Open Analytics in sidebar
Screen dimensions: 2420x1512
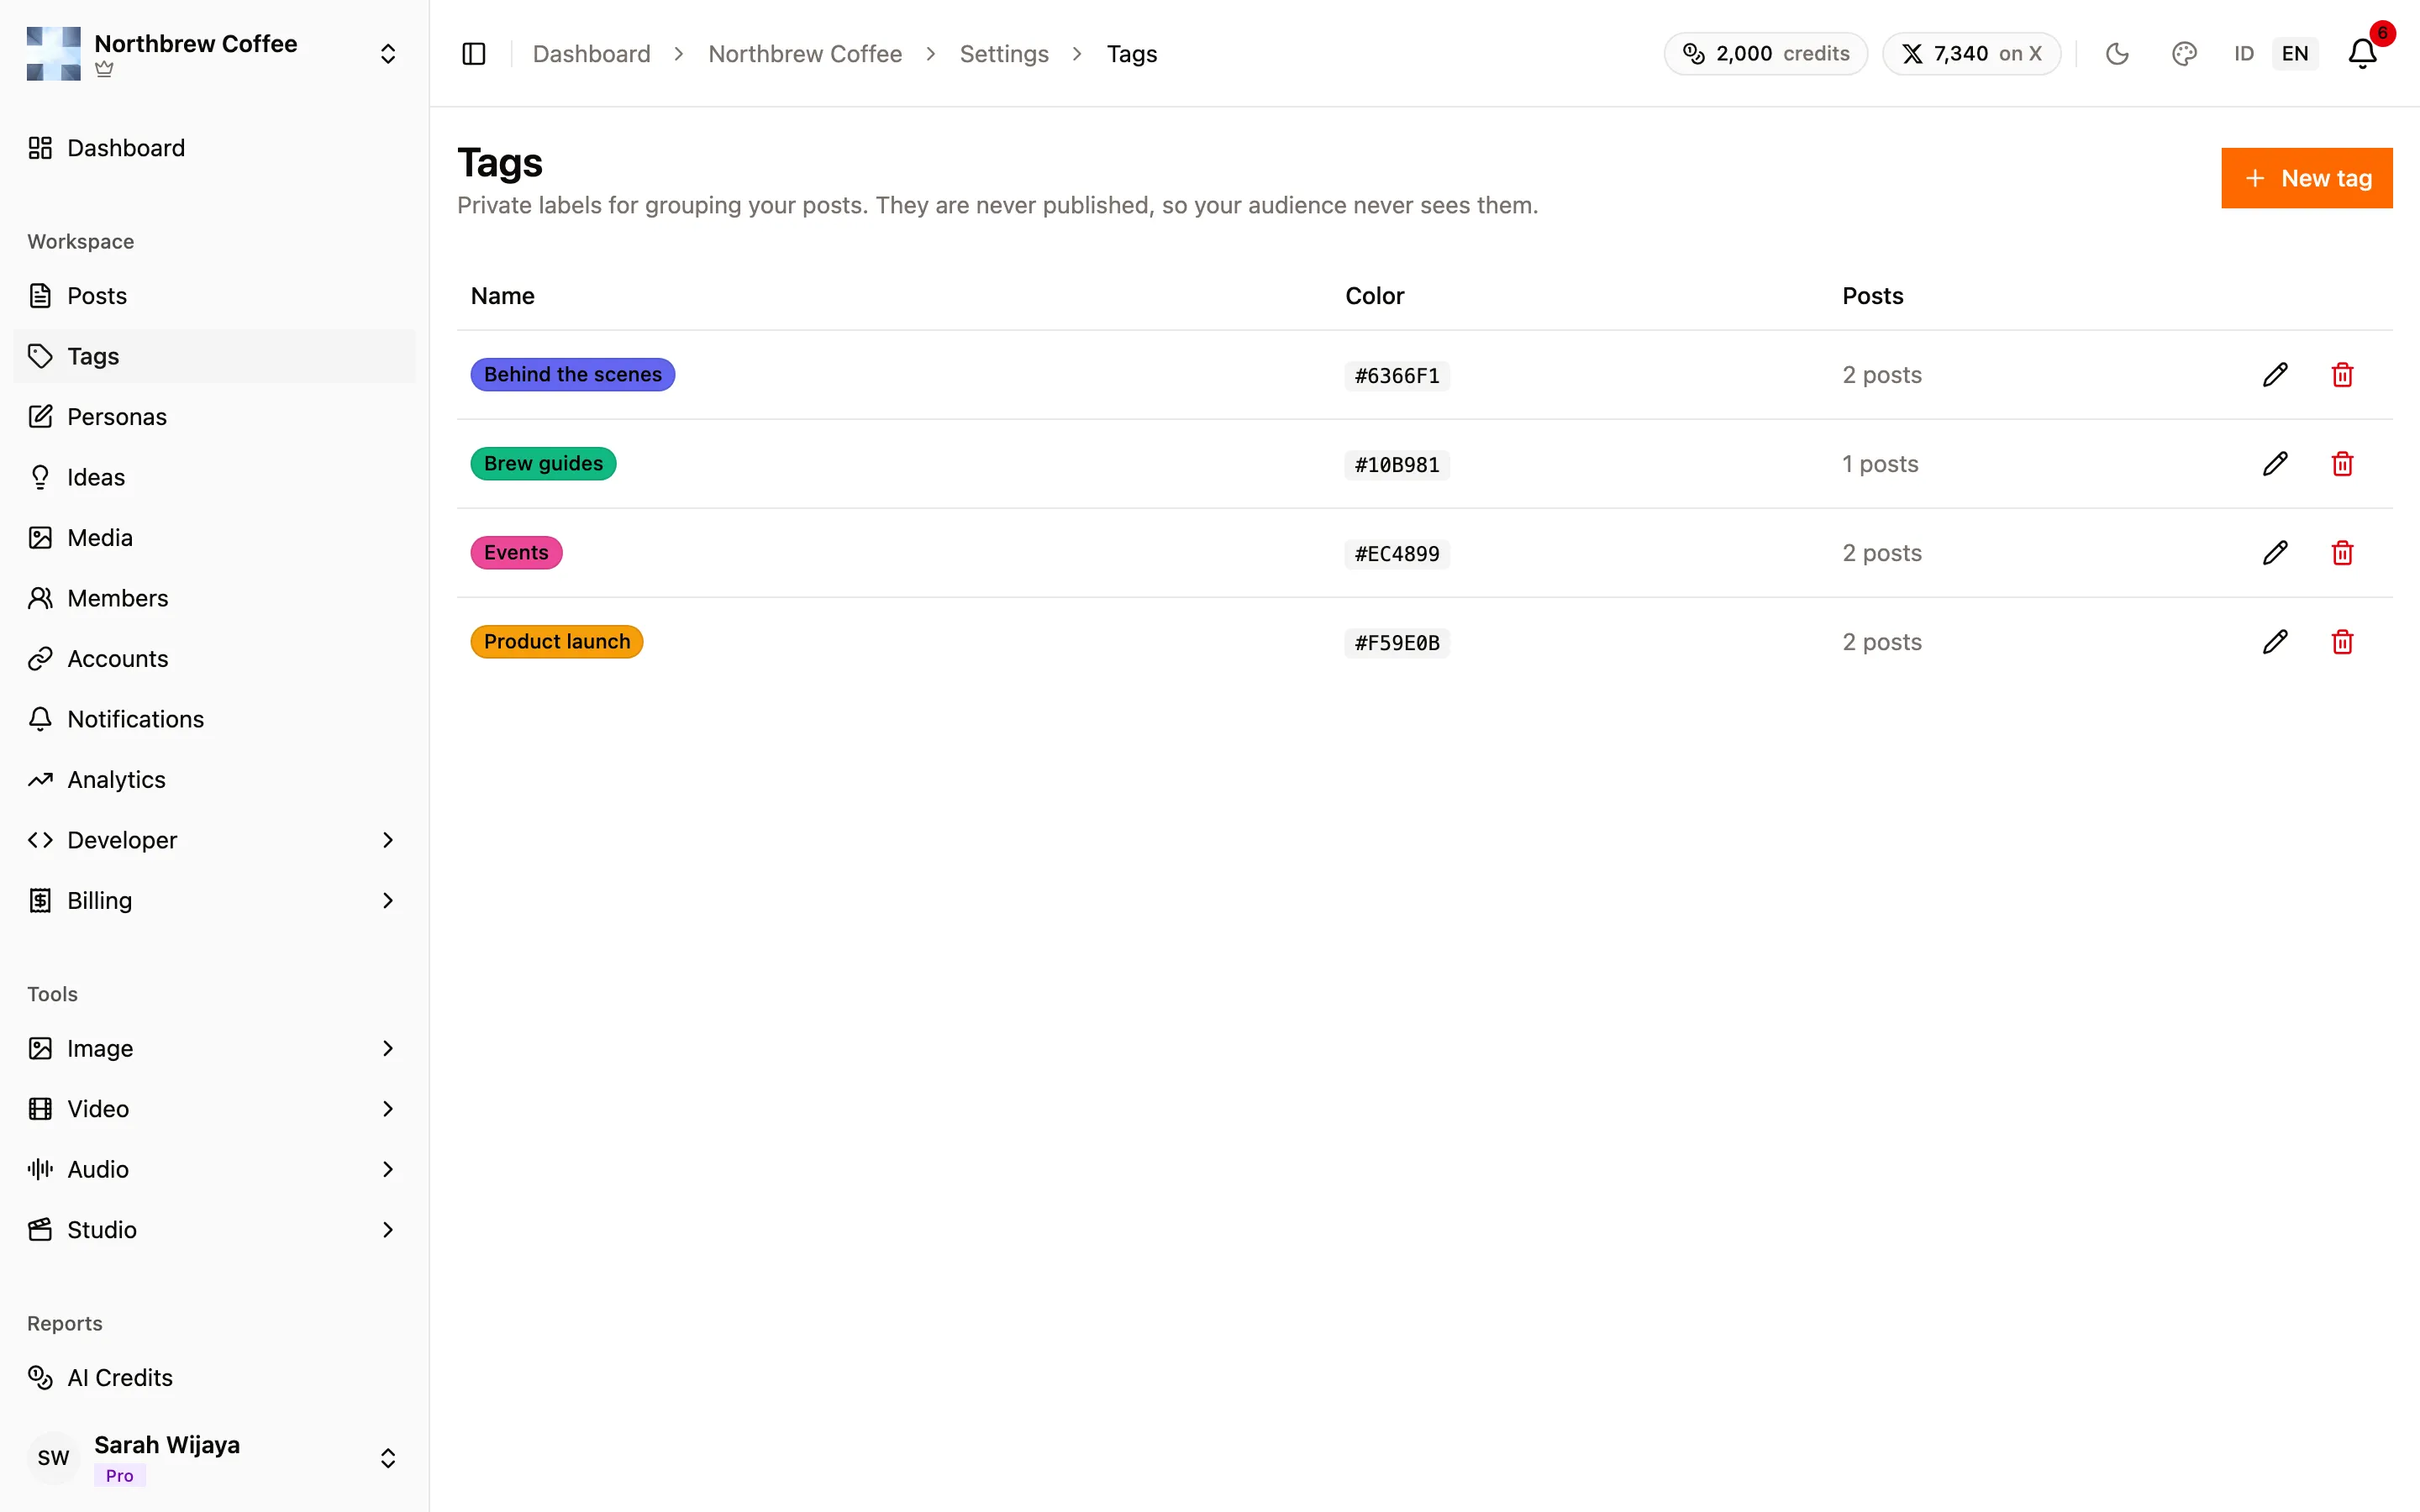tap(214, 780)
